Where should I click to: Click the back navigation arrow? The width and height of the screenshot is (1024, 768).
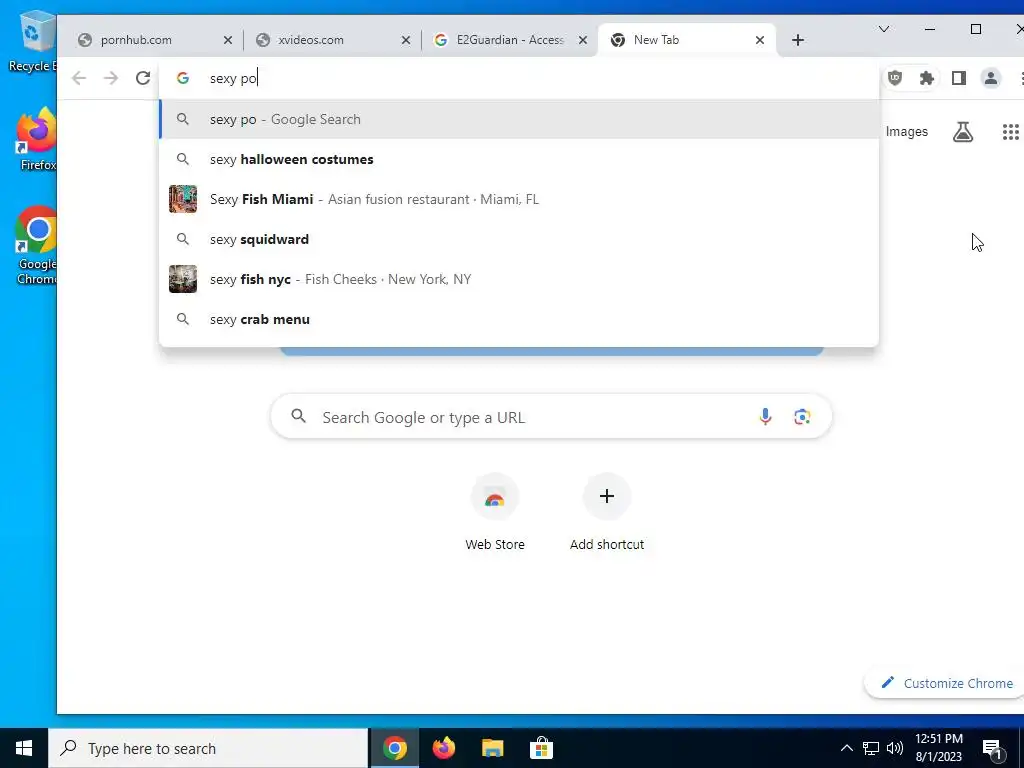(79, 78)
